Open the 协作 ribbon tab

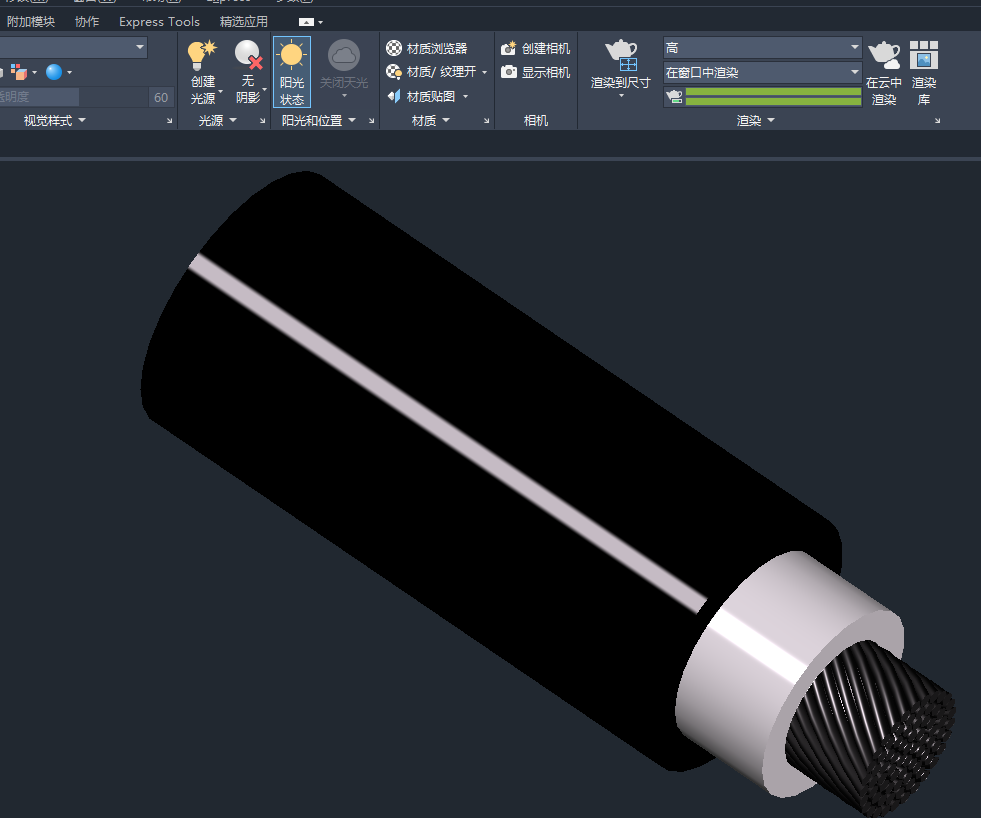(87, 21)
